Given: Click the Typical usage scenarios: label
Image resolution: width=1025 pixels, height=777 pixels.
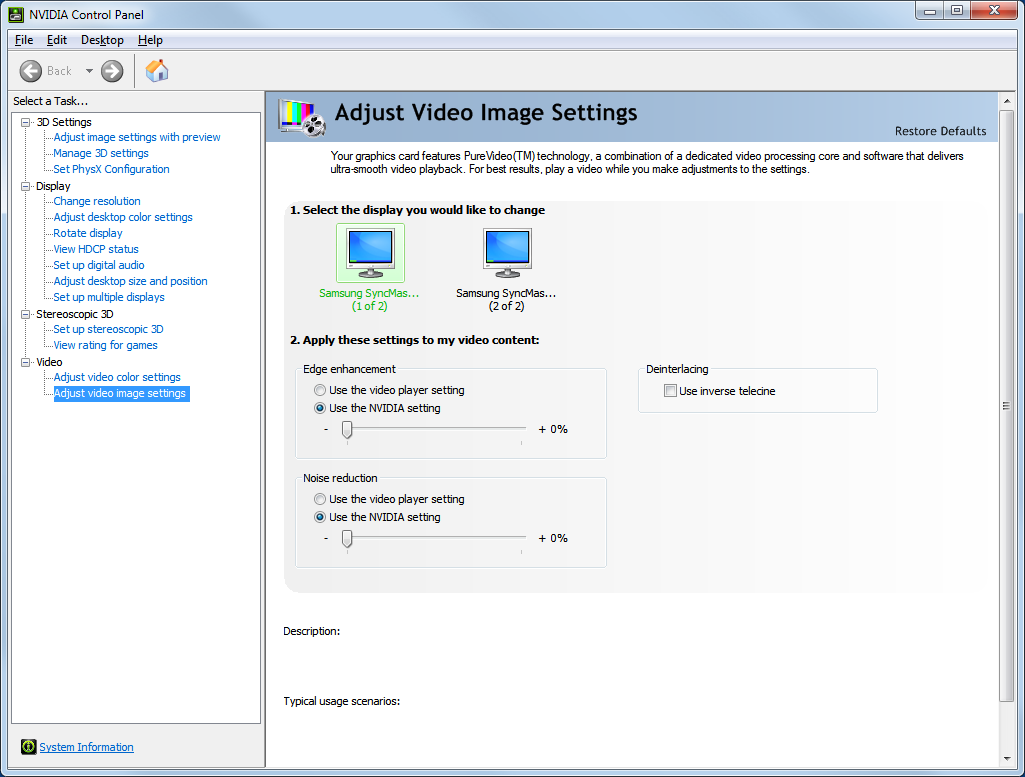Looking at the screenshot, I should click(x=341, y=701).
